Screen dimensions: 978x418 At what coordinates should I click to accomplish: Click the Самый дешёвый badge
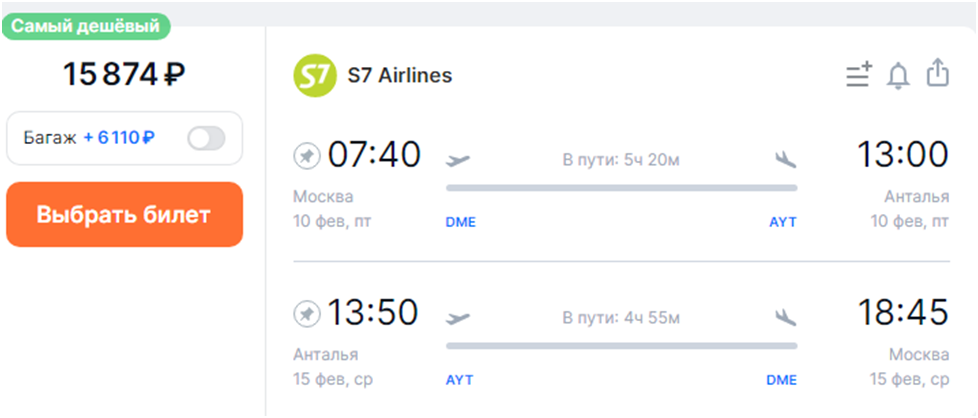[x=86, y=27]
